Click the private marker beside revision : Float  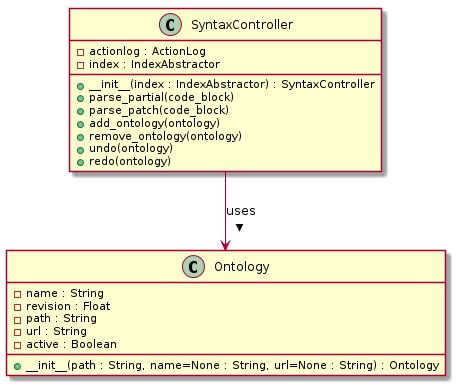[x=18, y=307]
